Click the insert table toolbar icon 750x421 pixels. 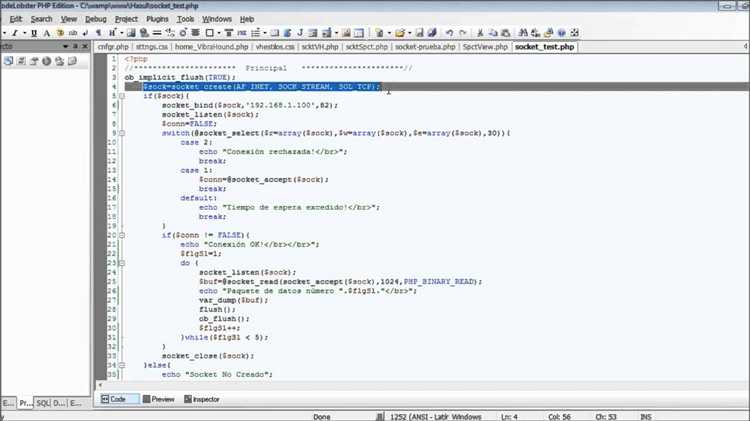click(x=358, y=33)
